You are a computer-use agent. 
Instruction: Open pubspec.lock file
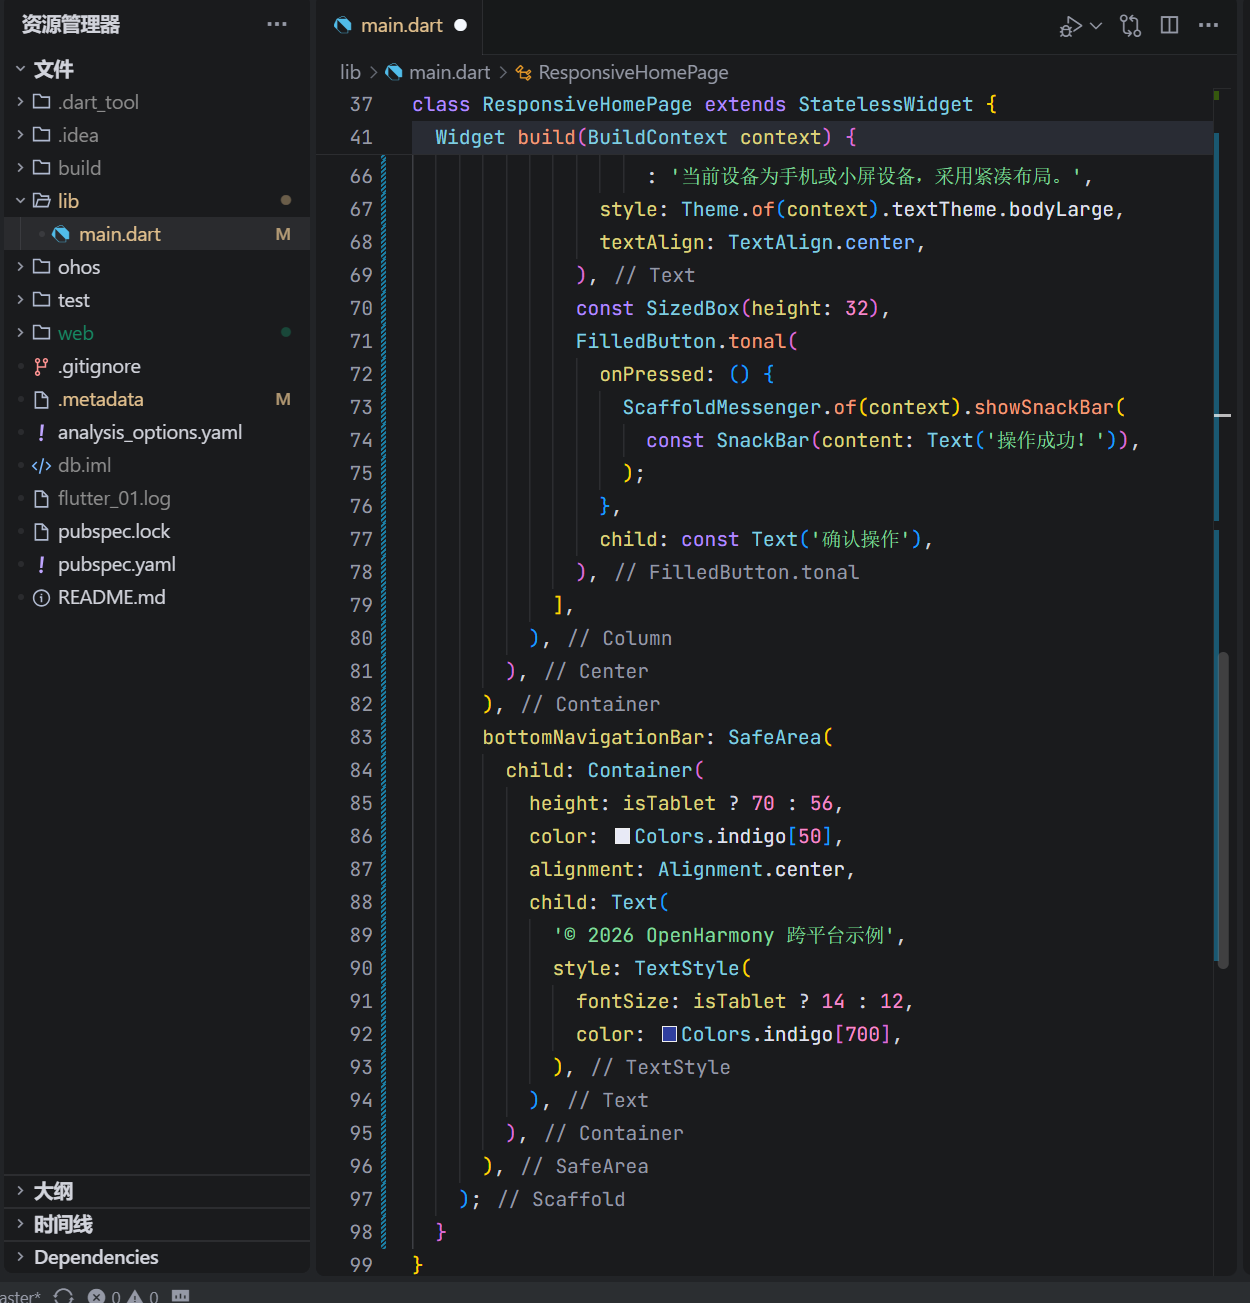157,531
